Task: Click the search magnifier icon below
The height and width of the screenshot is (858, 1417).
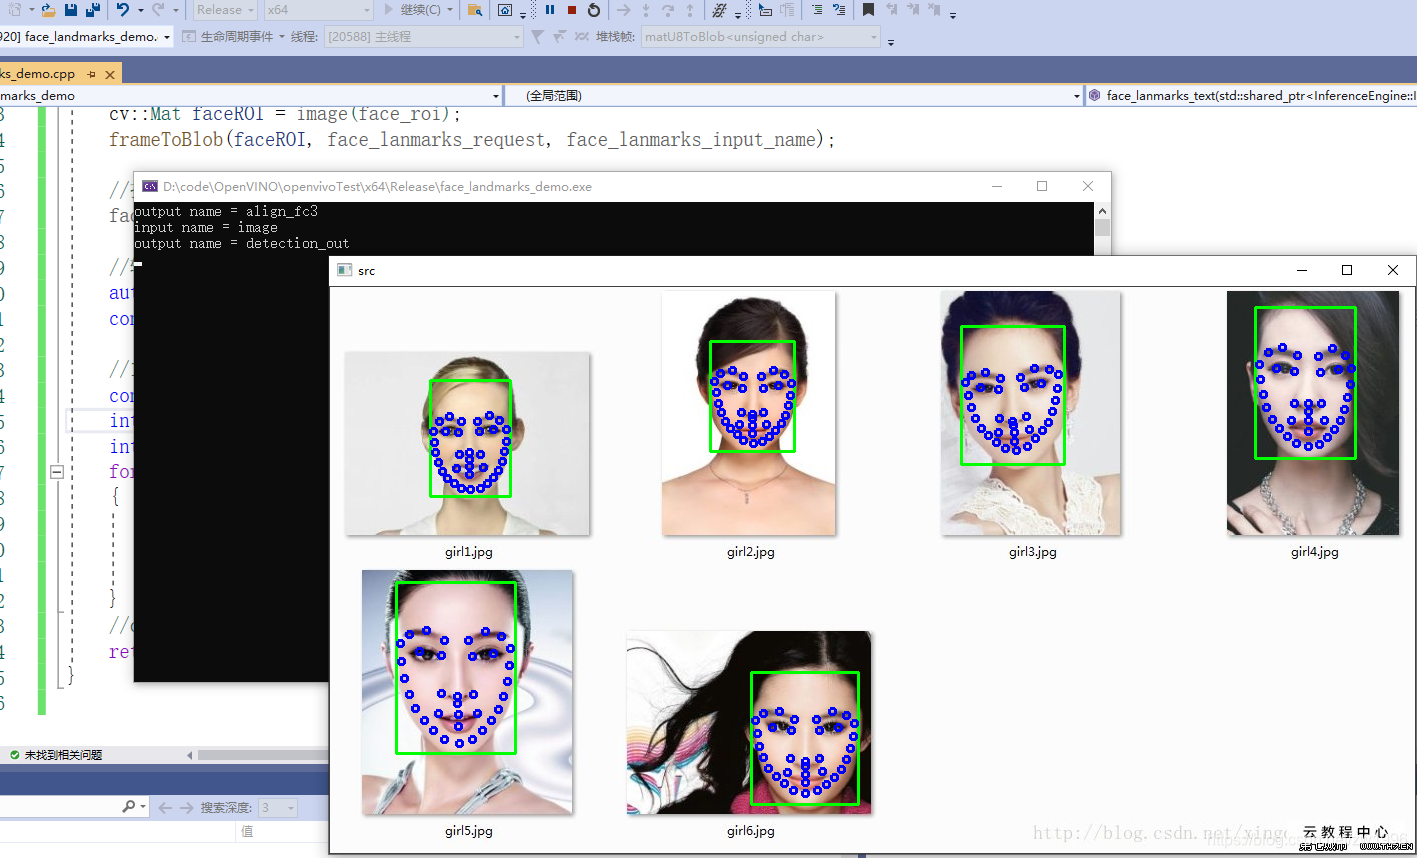Action: tap(129, 807)
